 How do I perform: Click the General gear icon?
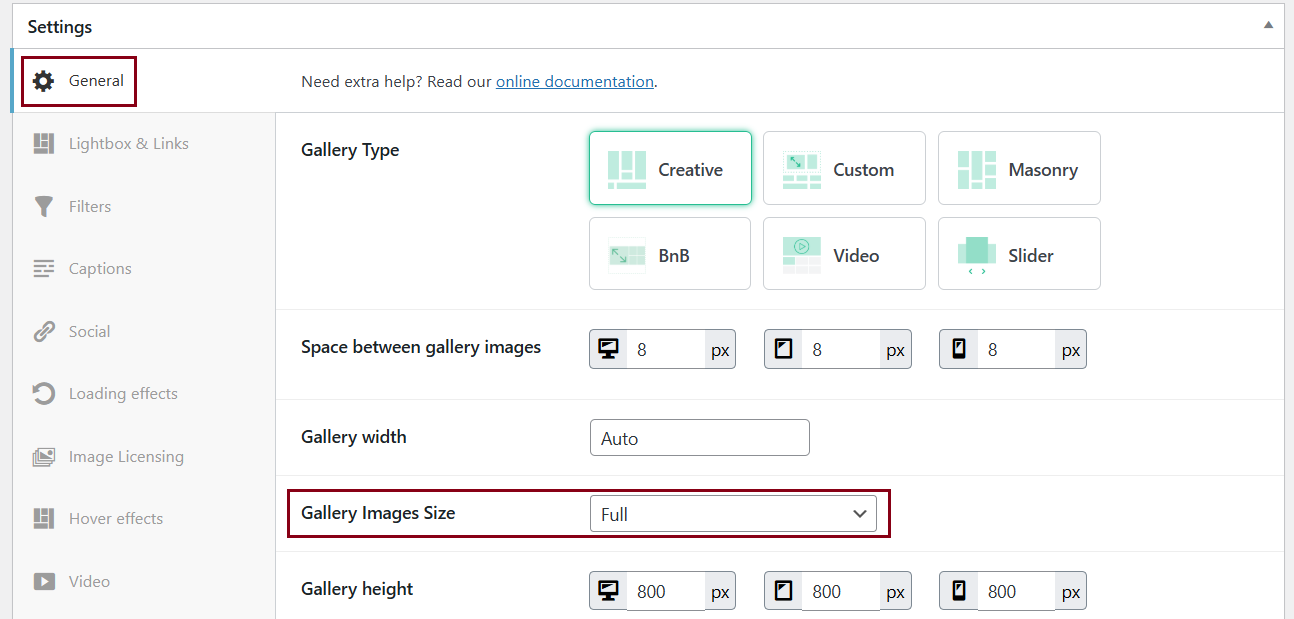click(44, 81)
